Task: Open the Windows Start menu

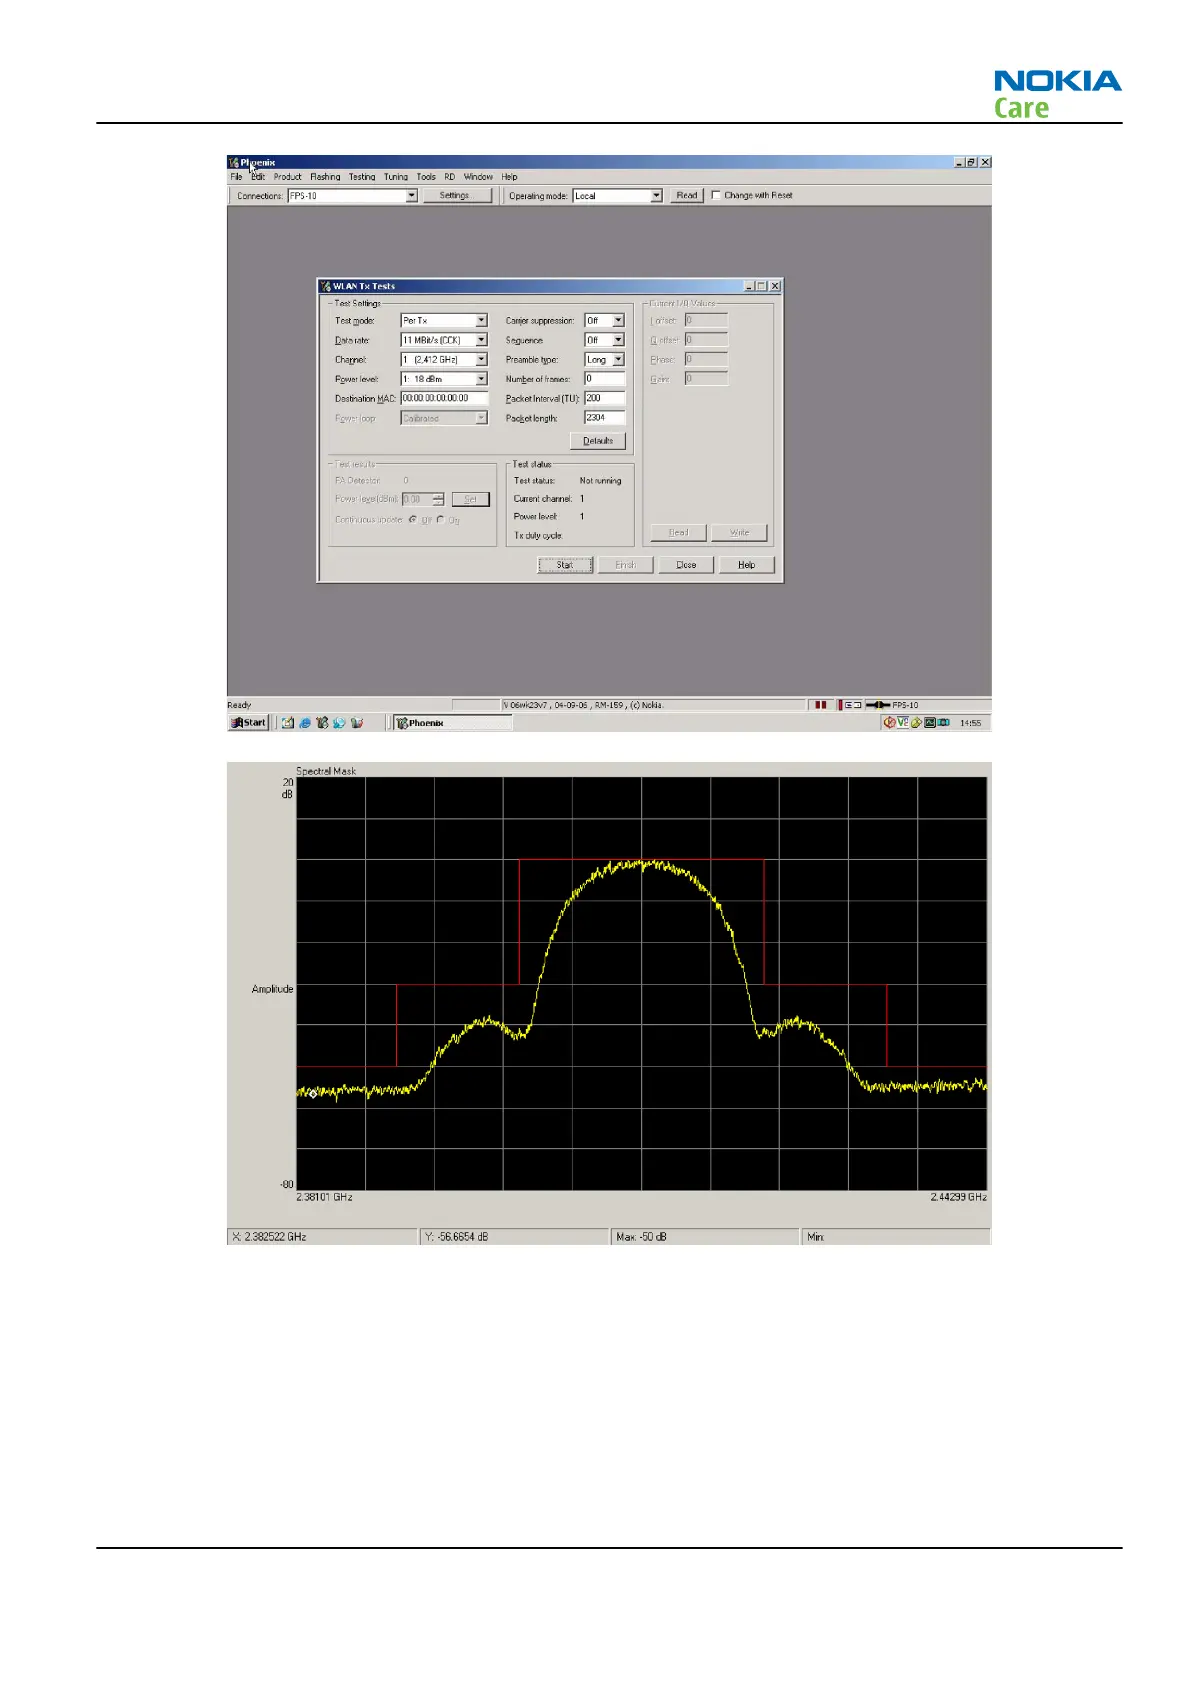Action: (x=249, y=723)
